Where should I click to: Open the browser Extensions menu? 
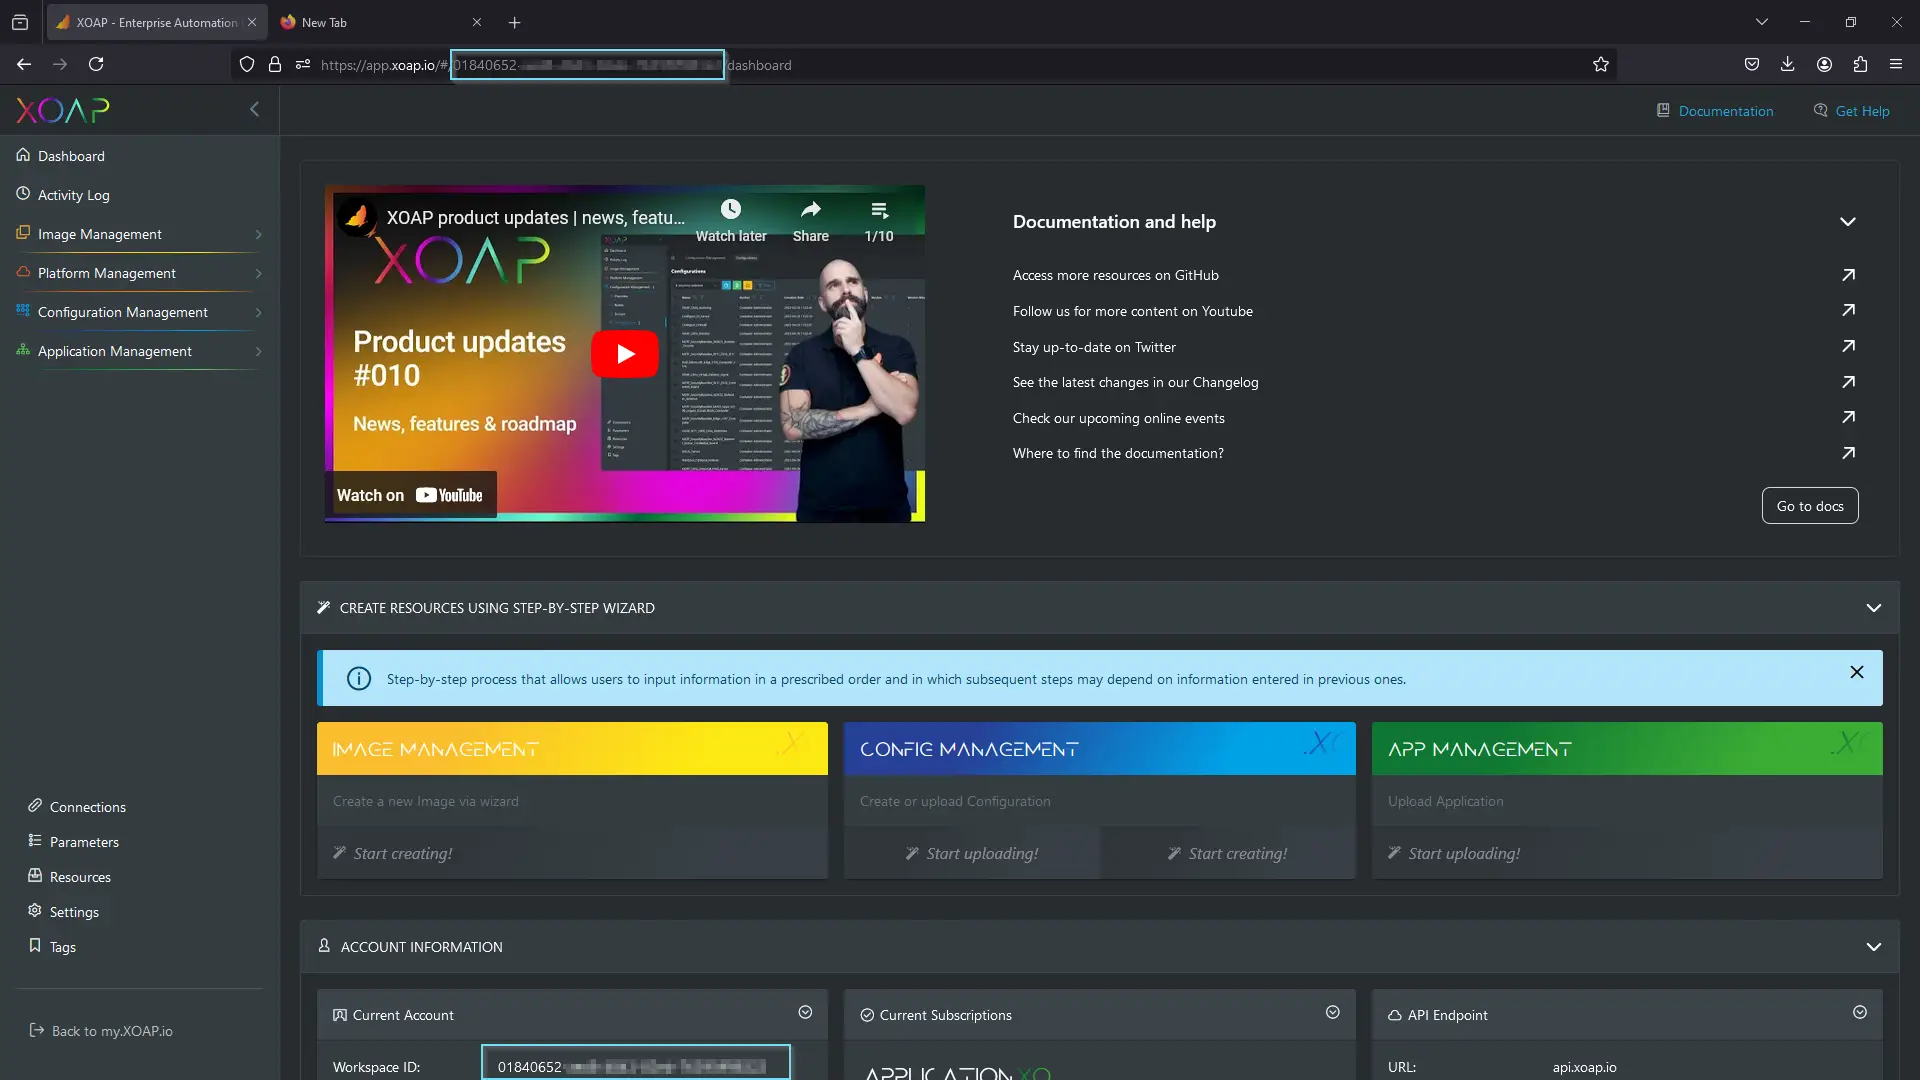(x=1860, y=65)
